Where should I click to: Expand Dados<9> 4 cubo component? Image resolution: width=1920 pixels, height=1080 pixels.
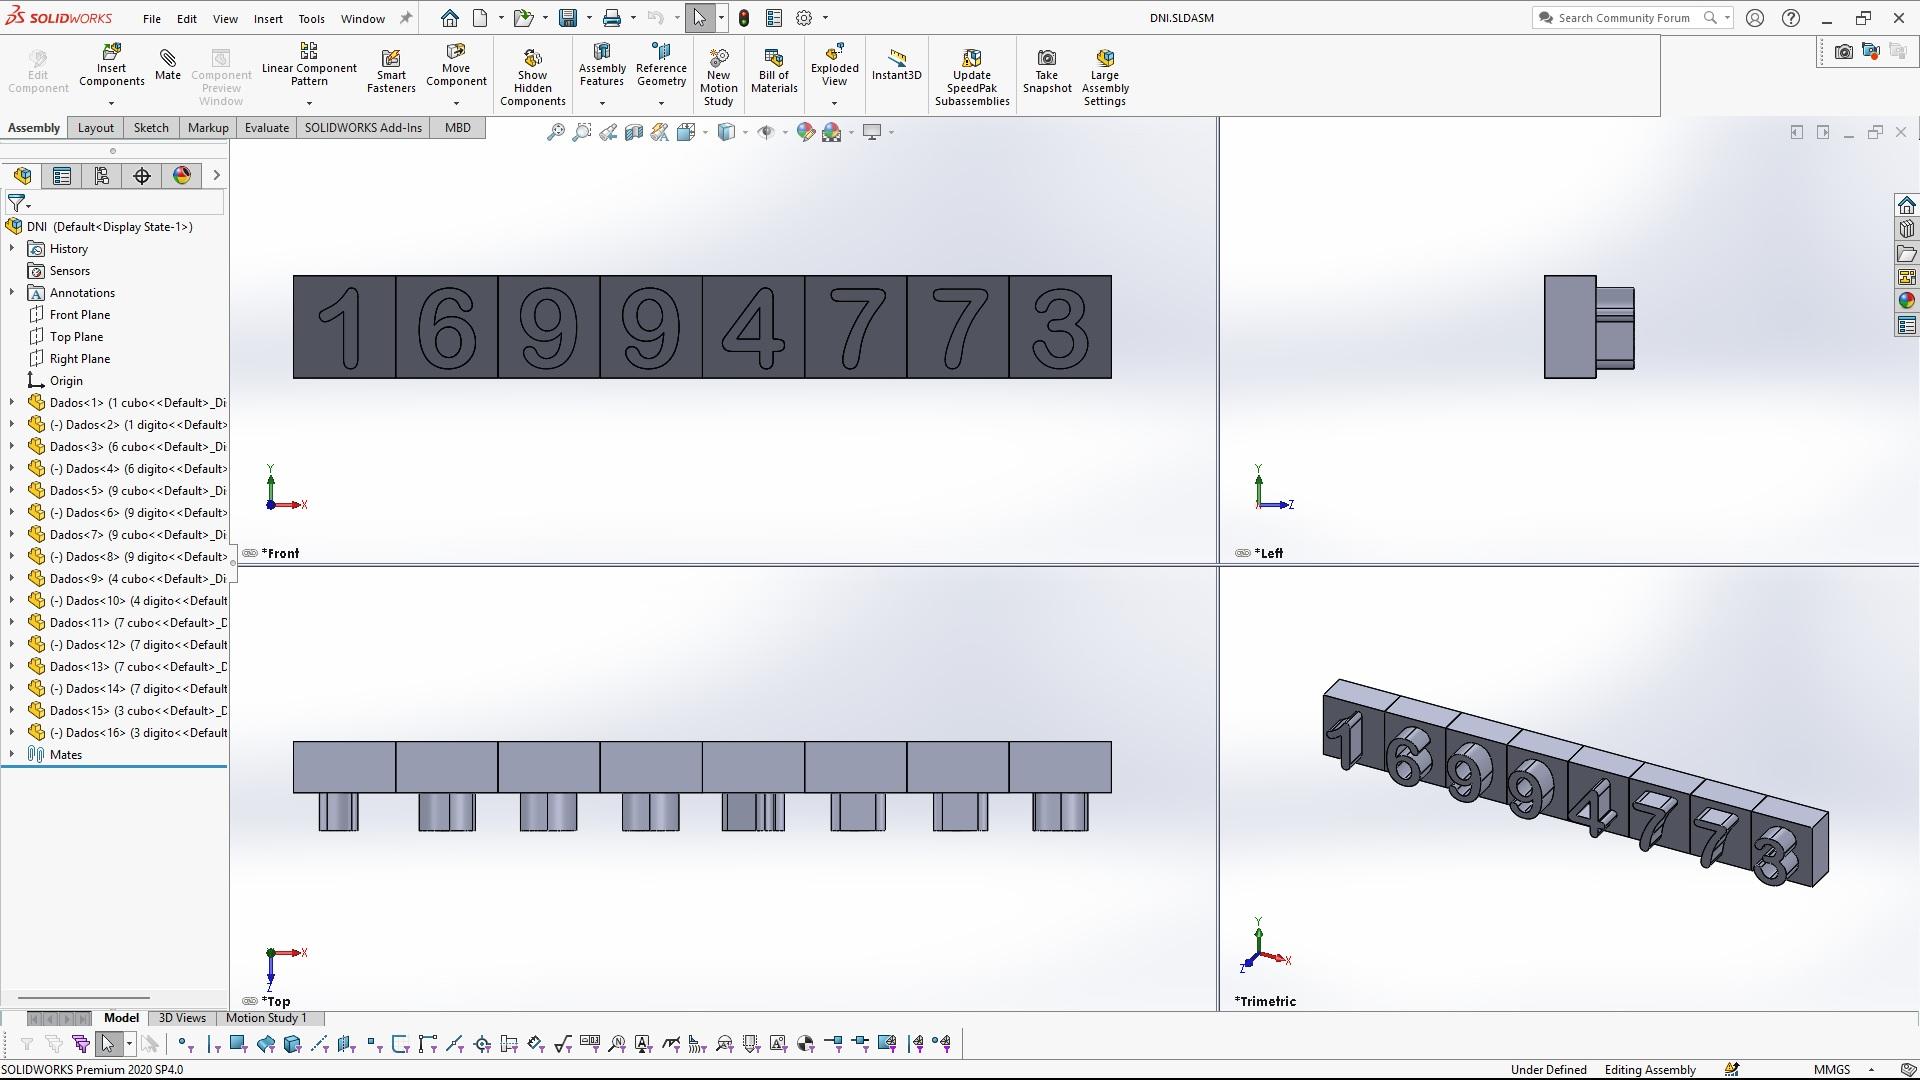click(12, 578)
